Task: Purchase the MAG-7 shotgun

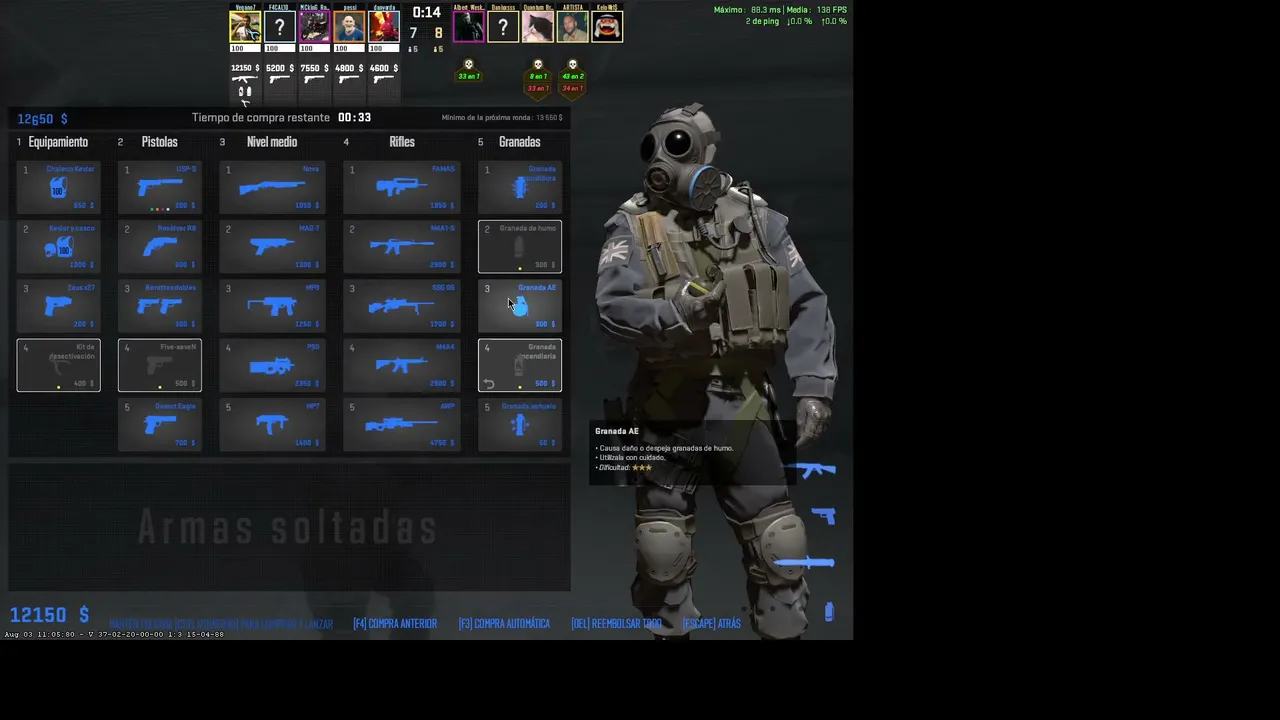Action: tap(272, 246)
